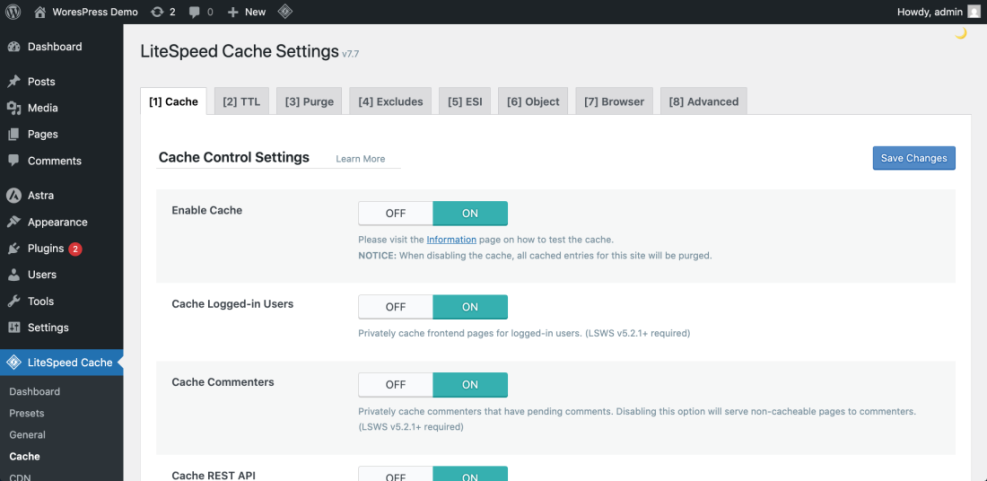Open the [8] Advanced tab
This screenshot has width=987, height=481.
[x=704, y=101]
